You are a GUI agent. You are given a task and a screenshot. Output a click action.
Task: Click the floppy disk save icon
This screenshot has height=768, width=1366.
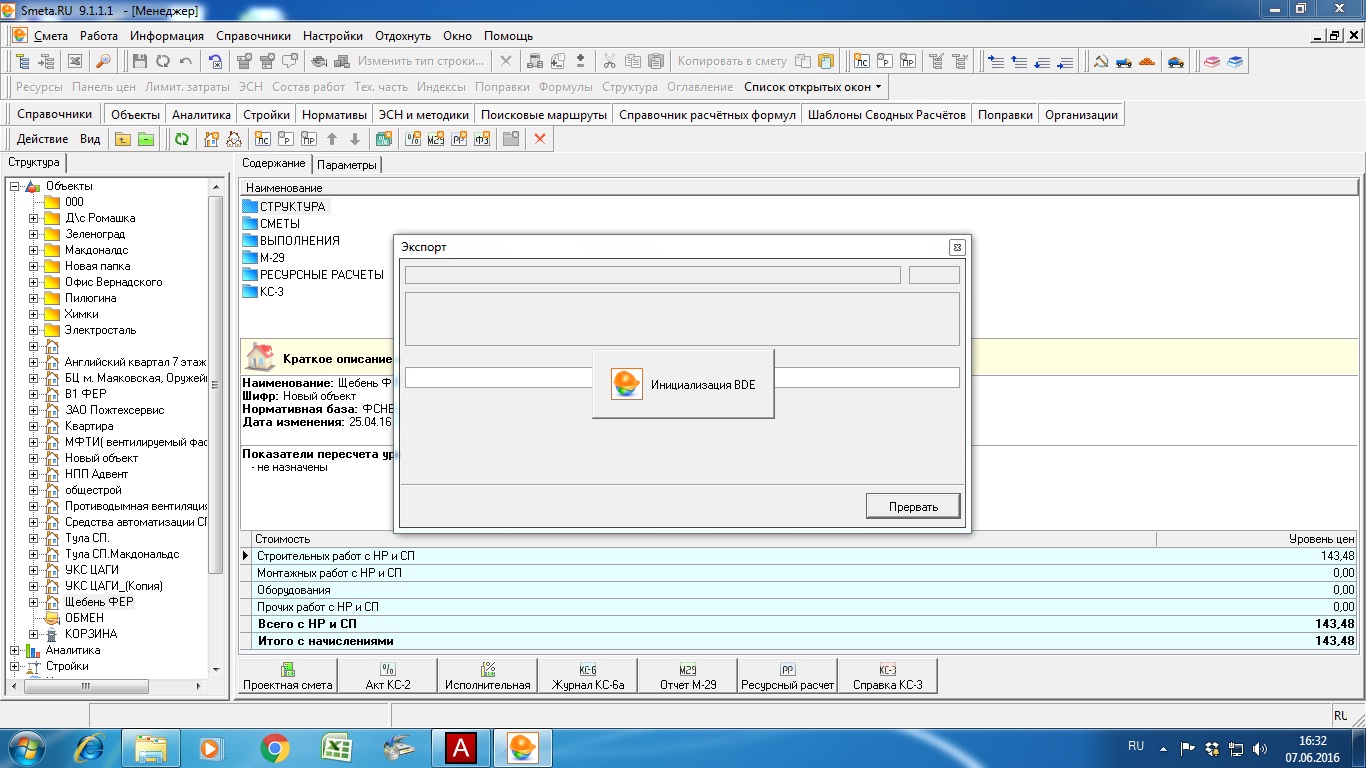coord(140,61)
